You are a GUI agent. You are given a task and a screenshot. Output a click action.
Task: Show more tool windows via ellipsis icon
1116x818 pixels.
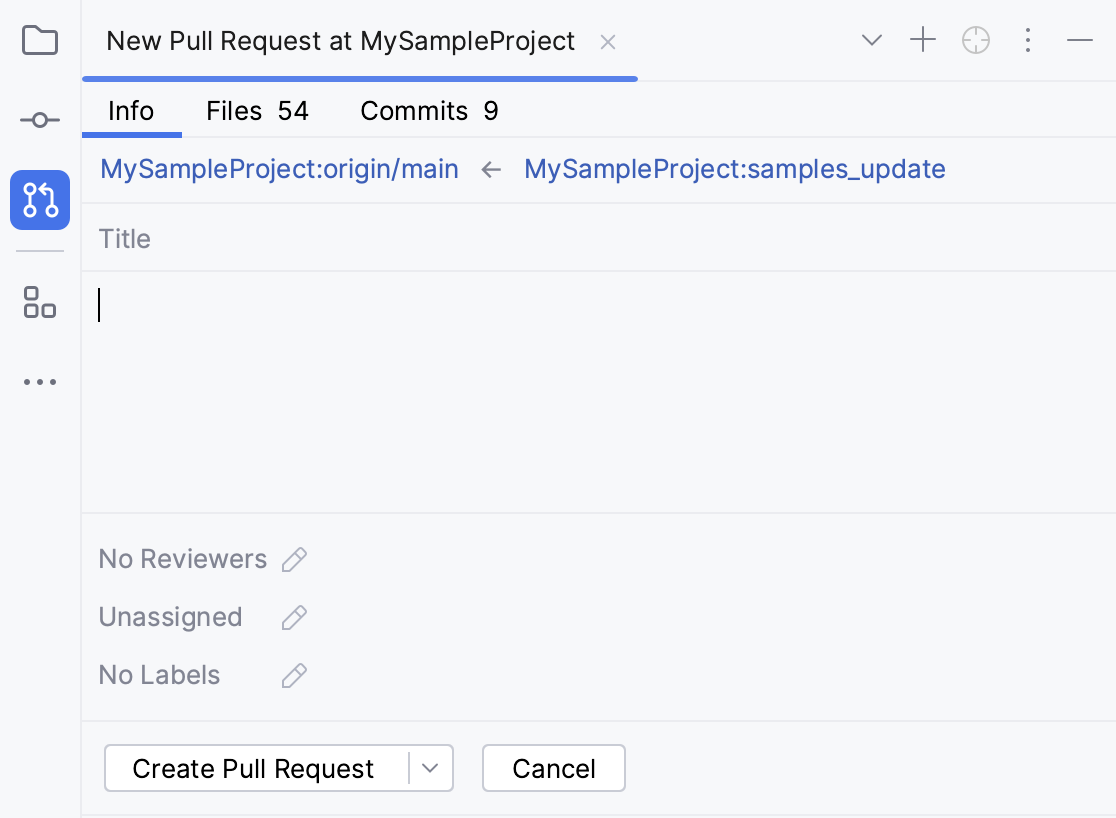tap(39, 381)
